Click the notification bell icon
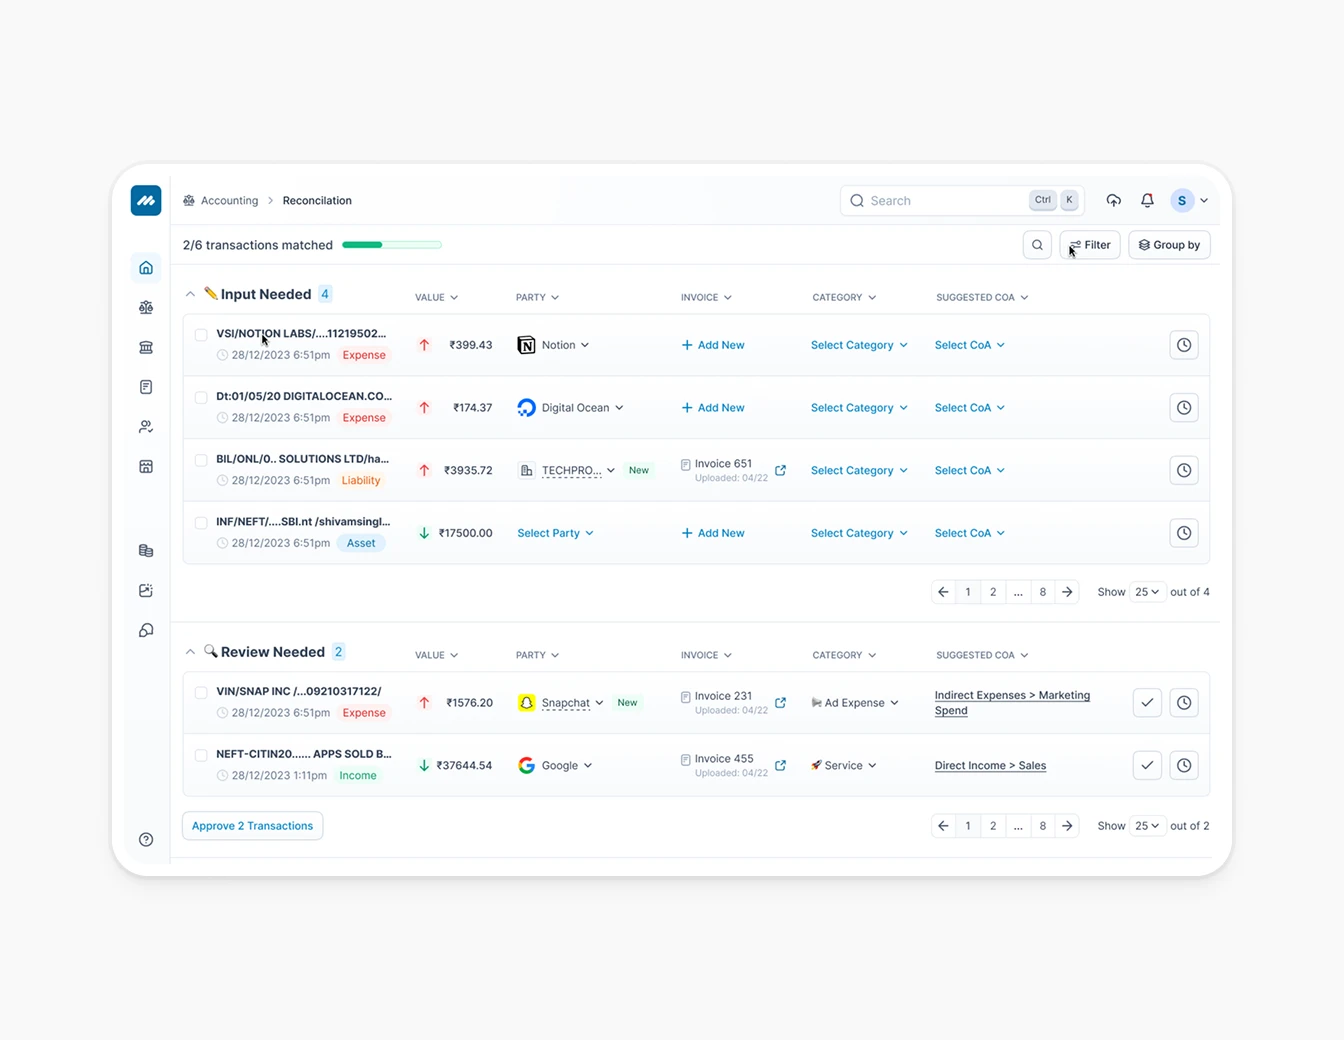 (1147, 201)
